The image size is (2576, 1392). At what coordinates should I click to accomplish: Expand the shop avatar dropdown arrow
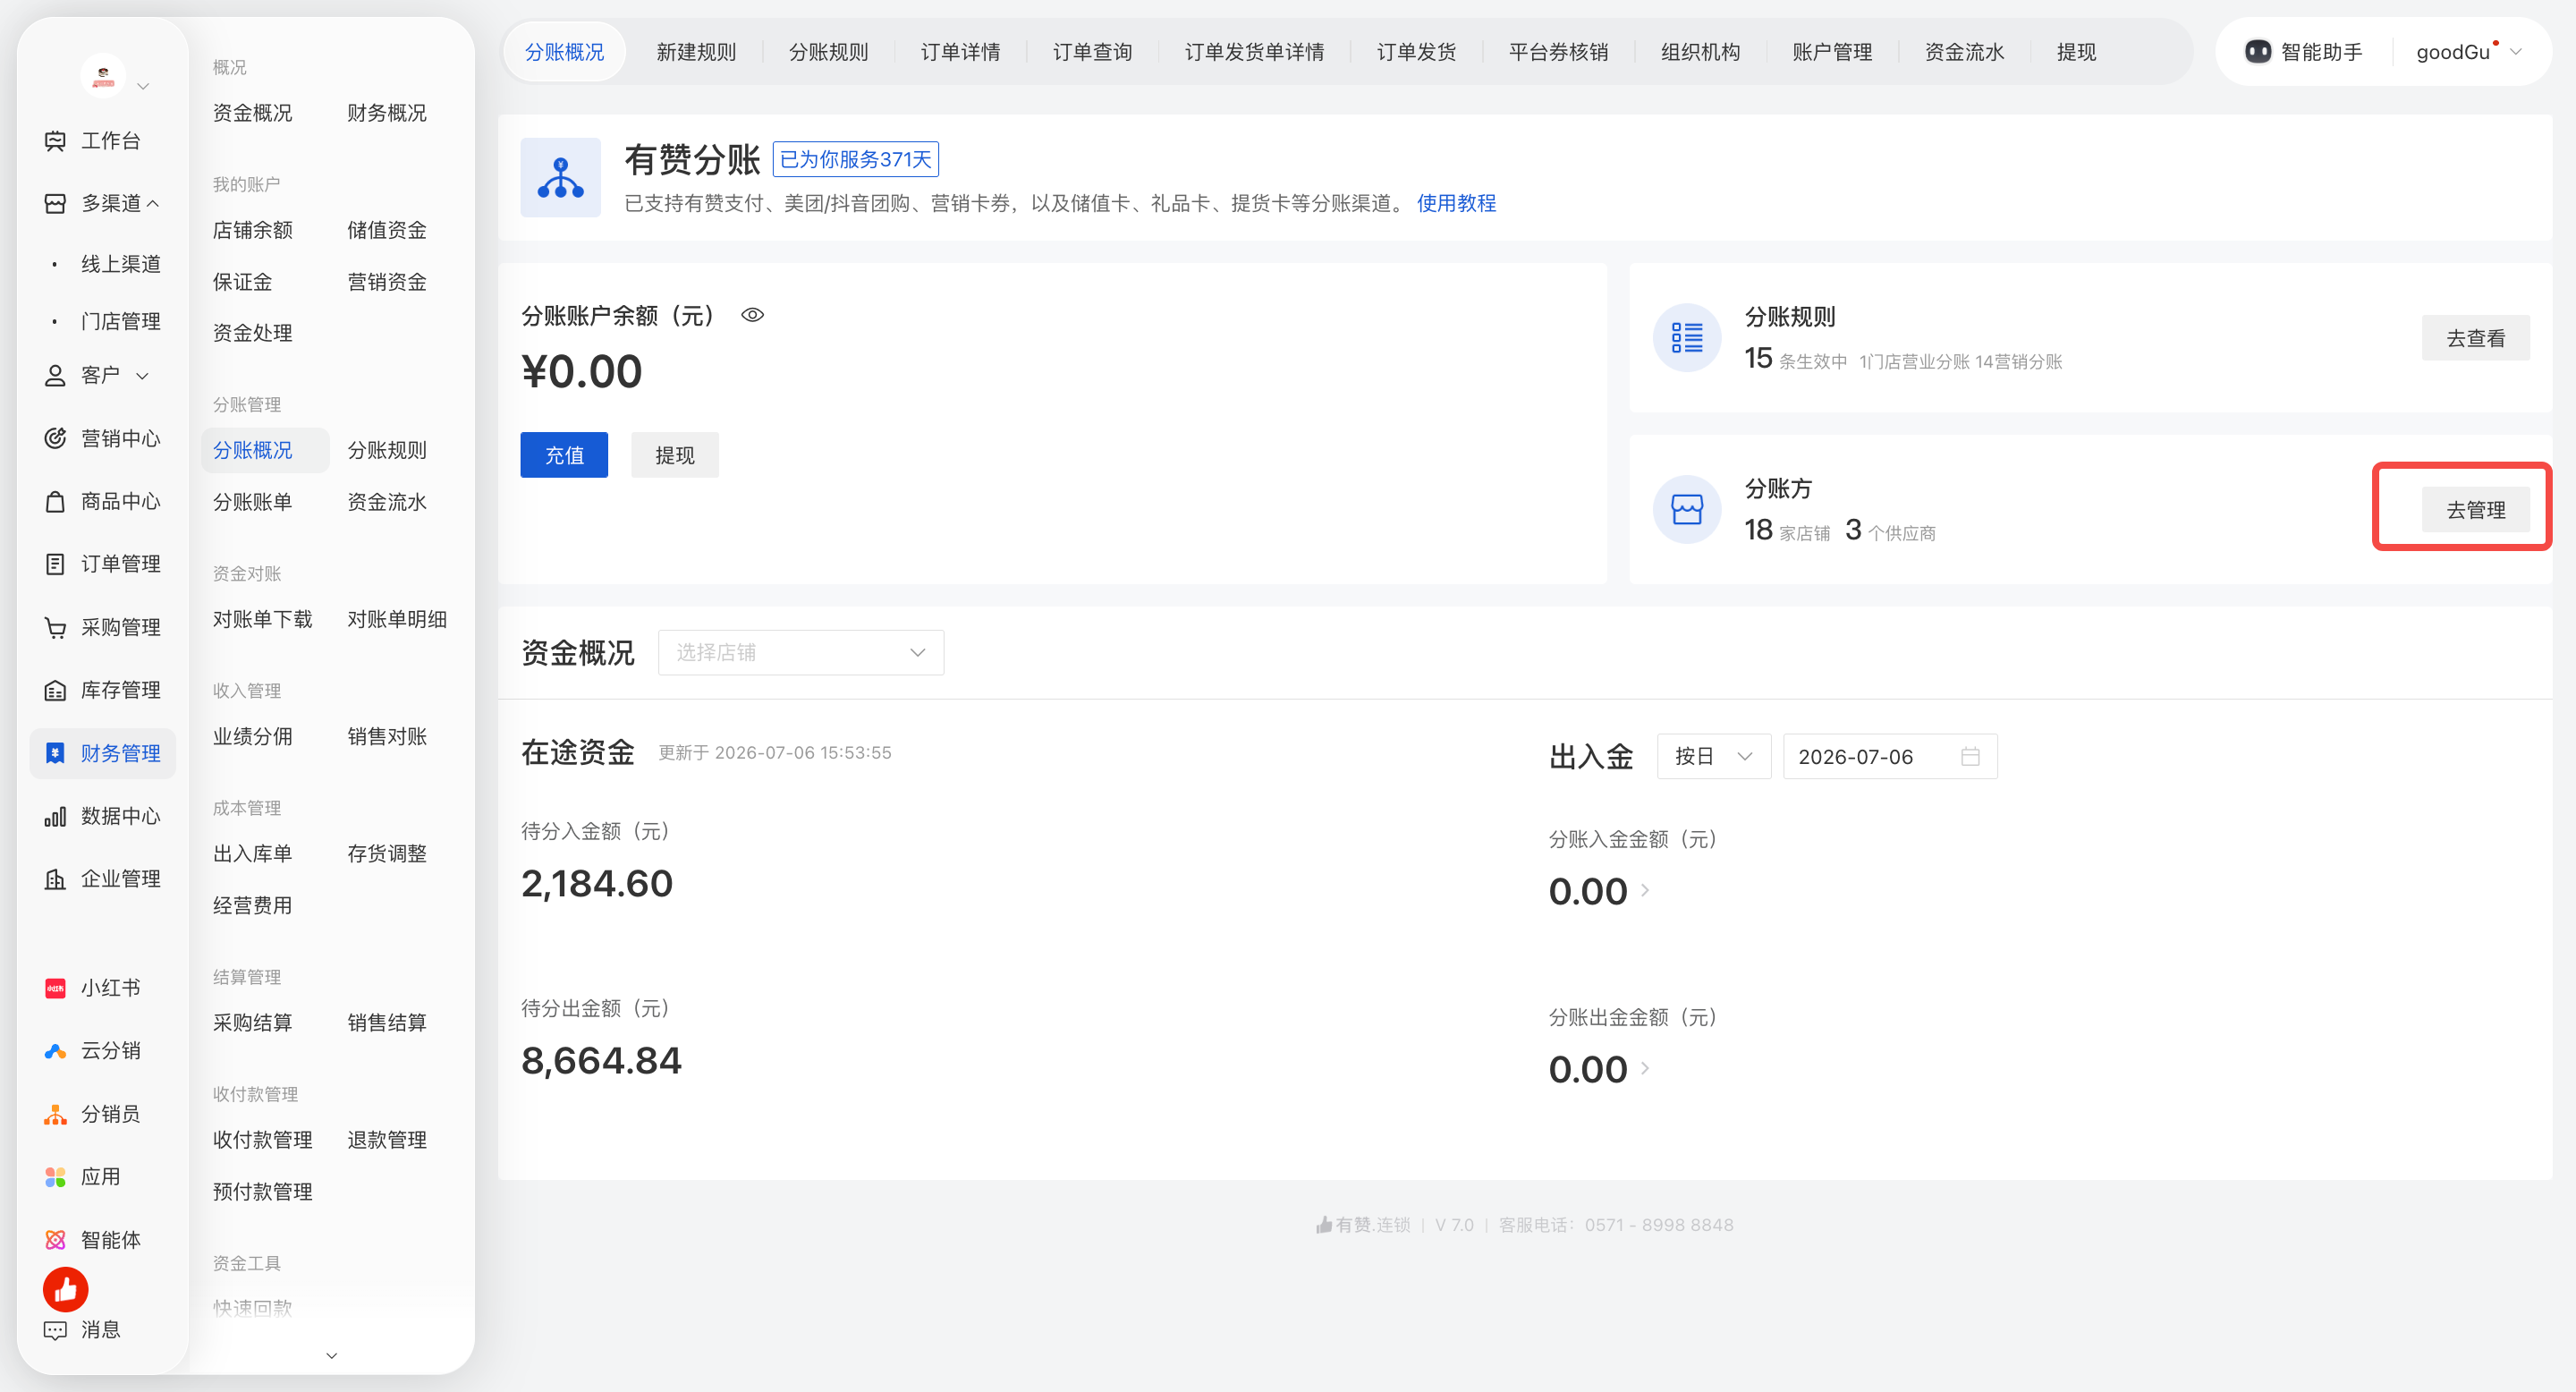click(x=143, y=86)
